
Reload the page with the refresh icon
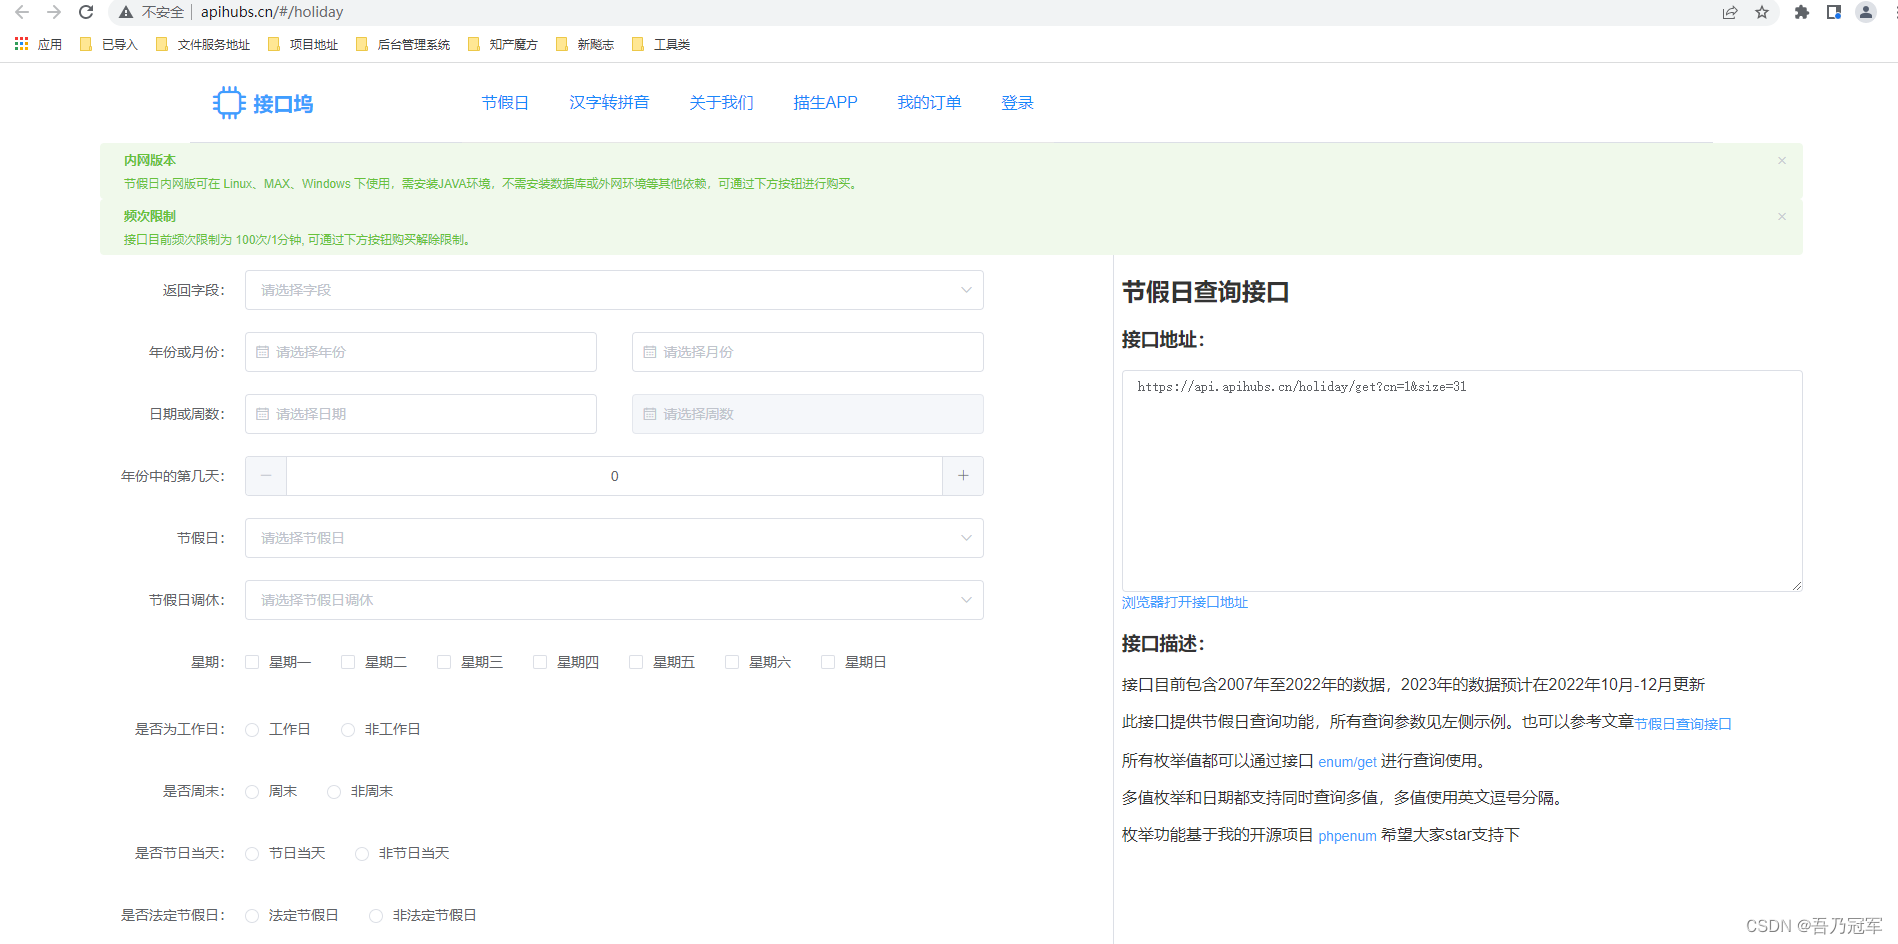click(86, 12)
